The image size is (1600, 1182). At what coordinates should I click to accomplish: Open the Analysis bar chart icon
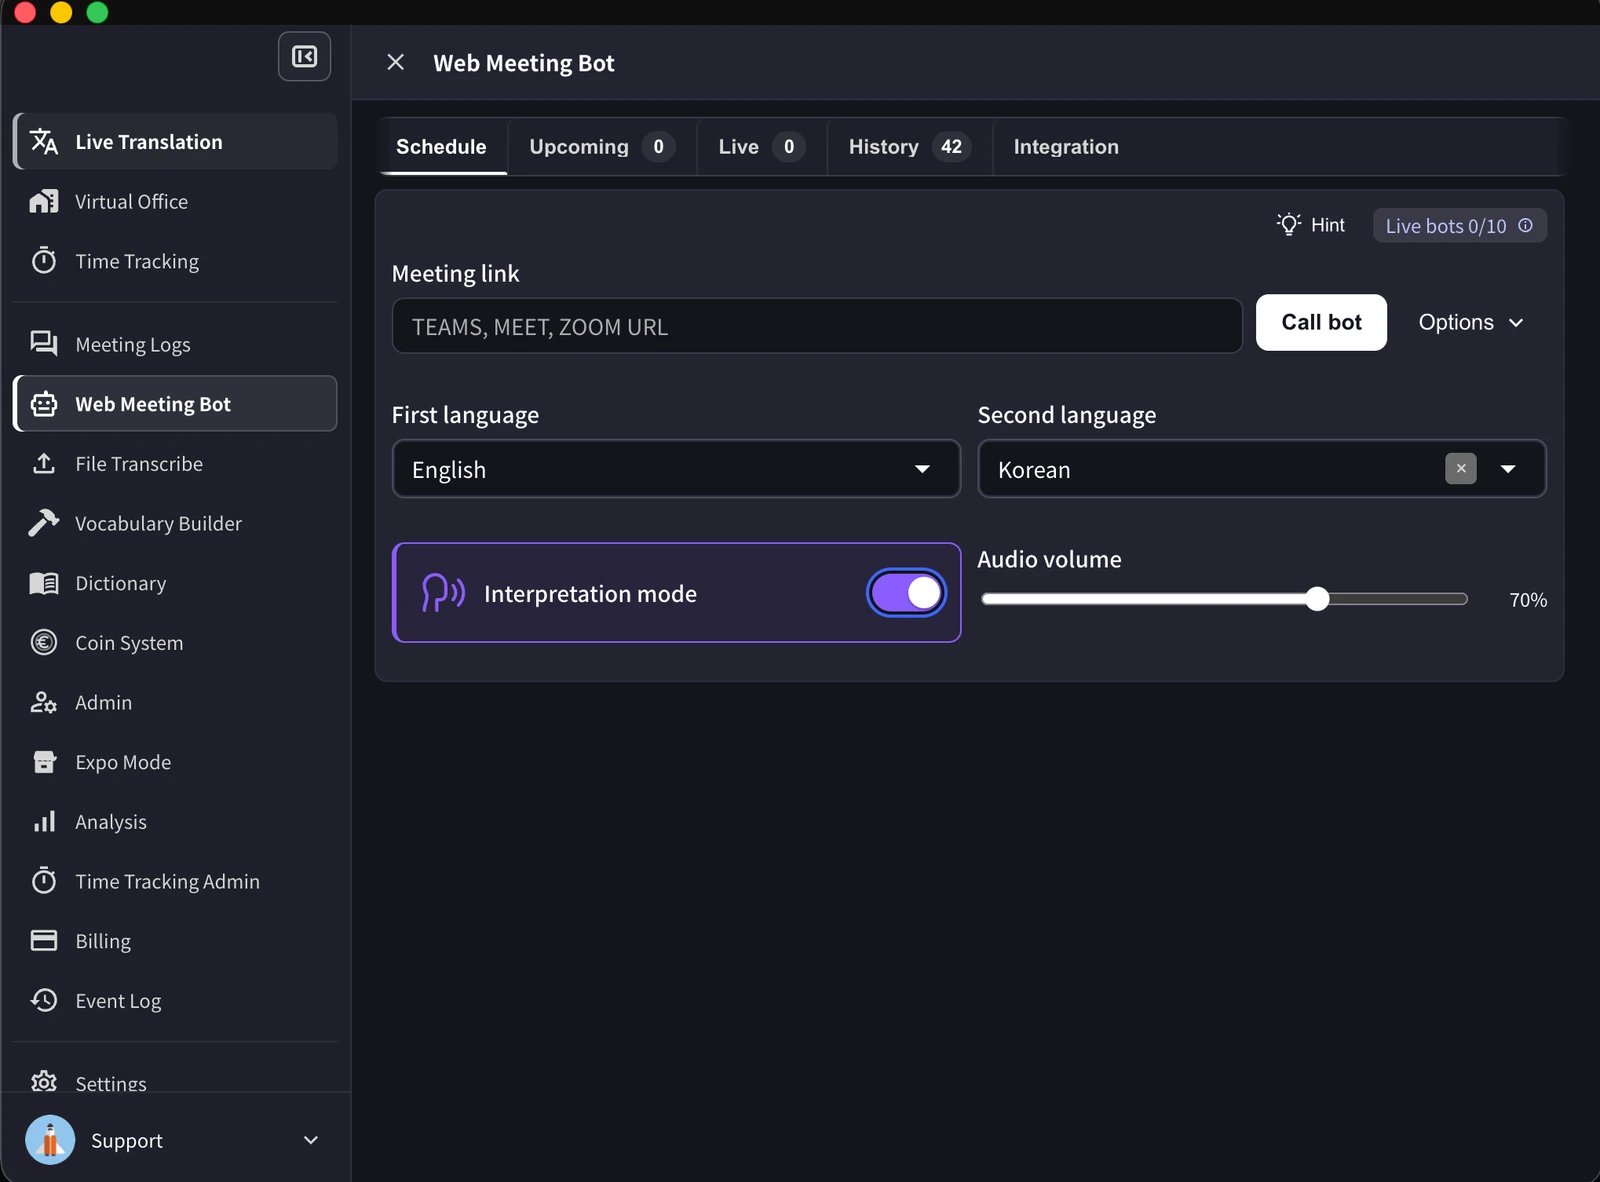coord(44,821)
